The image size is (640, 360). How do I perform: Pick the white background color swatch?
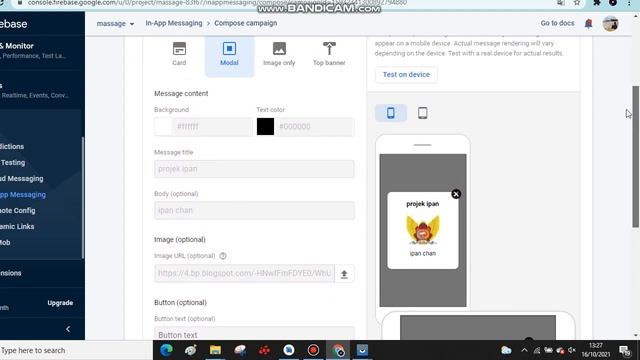click(x=163, y=127)
